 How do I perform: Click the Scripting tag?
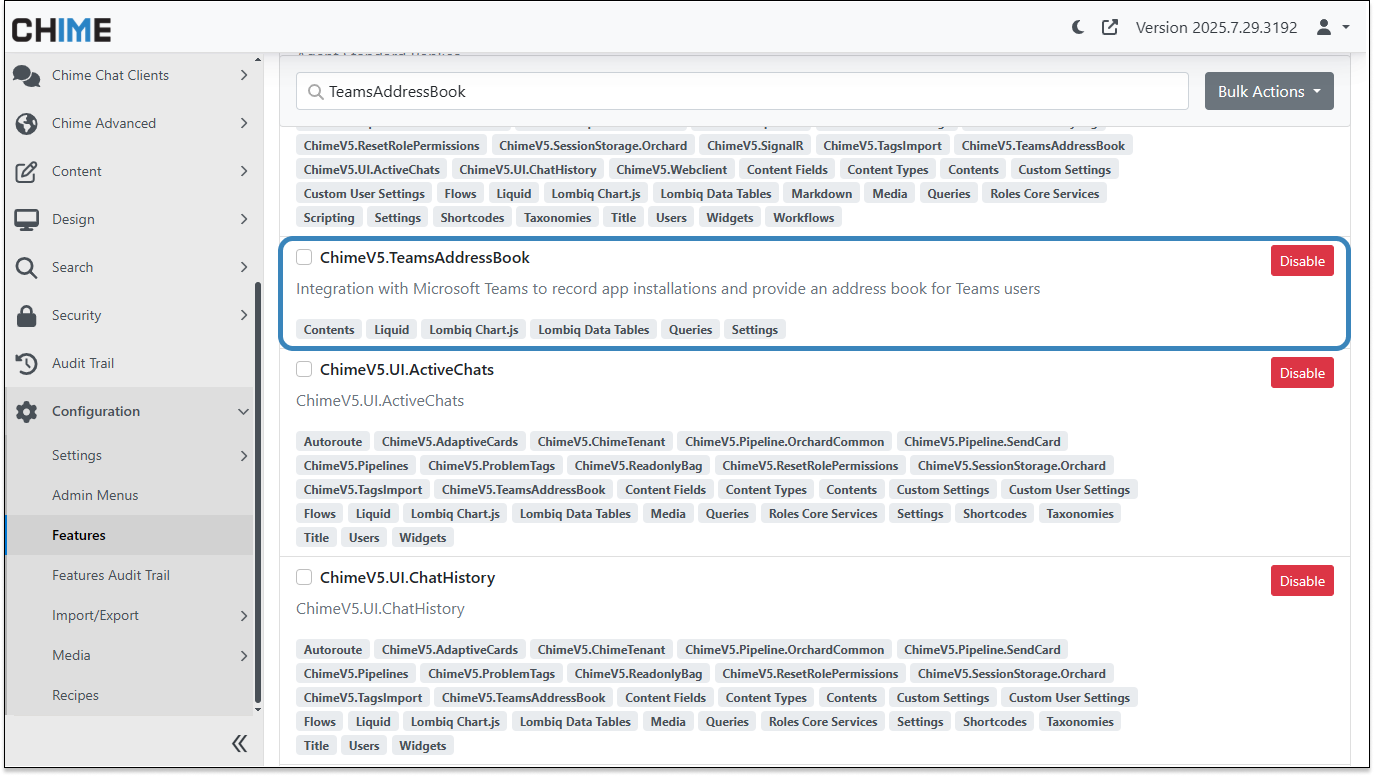[329, 217]
